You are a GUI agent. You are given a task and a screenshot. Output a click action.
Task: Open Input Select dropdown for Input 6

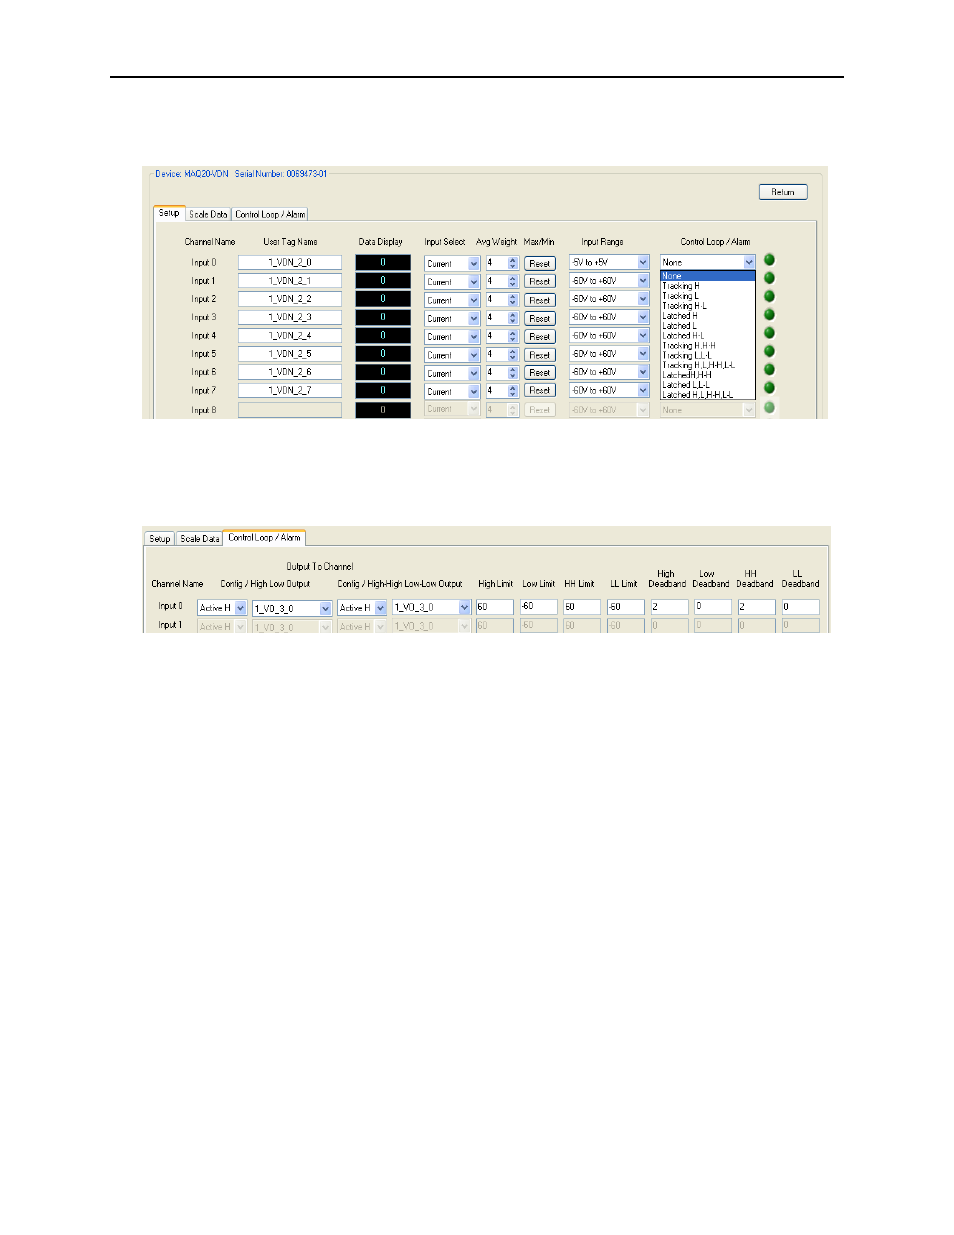click(x=452, y=372)
